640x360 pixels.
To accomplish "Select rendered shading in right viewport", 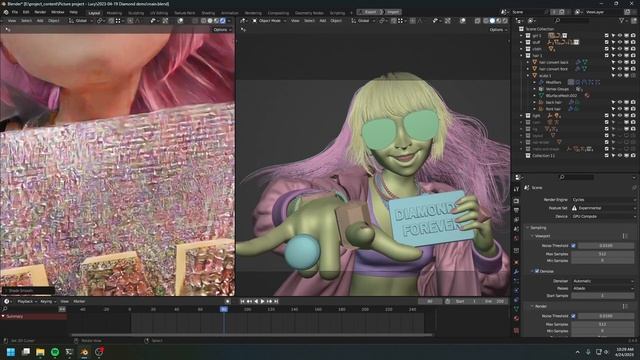I will (x=505, y=20).
